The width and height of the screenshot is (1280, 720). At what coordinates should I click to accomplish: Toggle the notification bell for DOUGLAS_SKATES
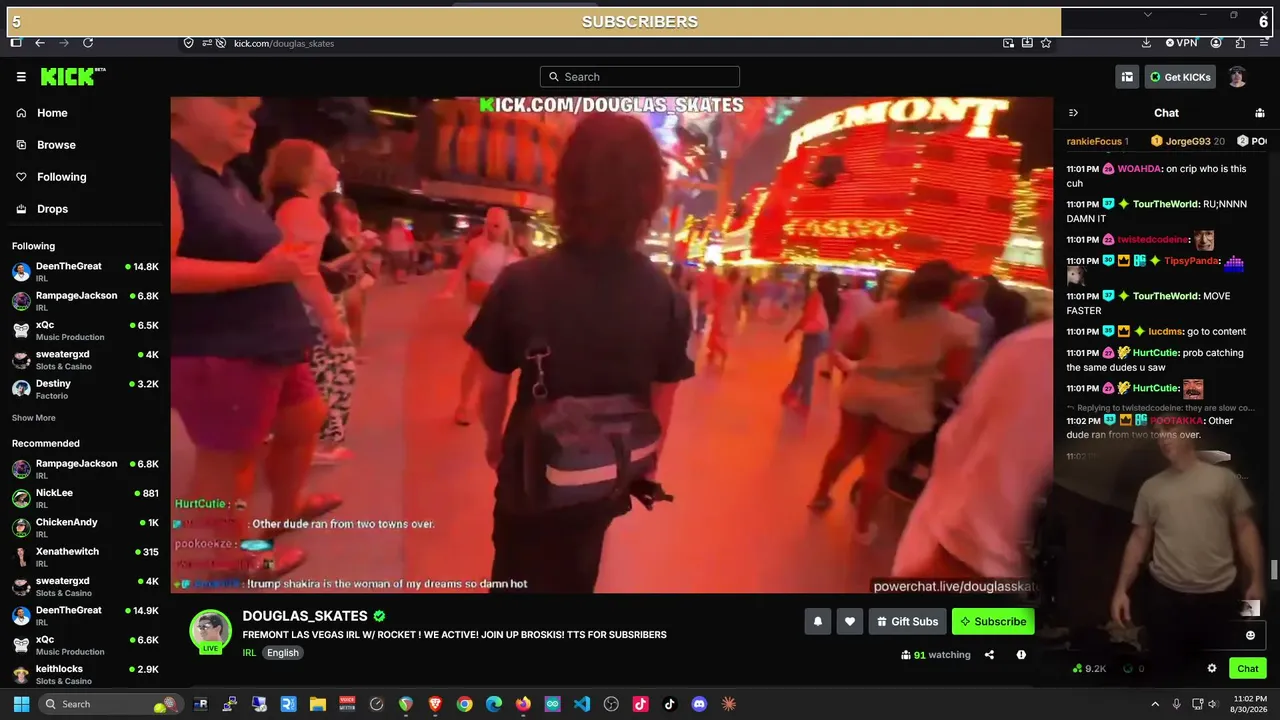click(x=818, y=621)
